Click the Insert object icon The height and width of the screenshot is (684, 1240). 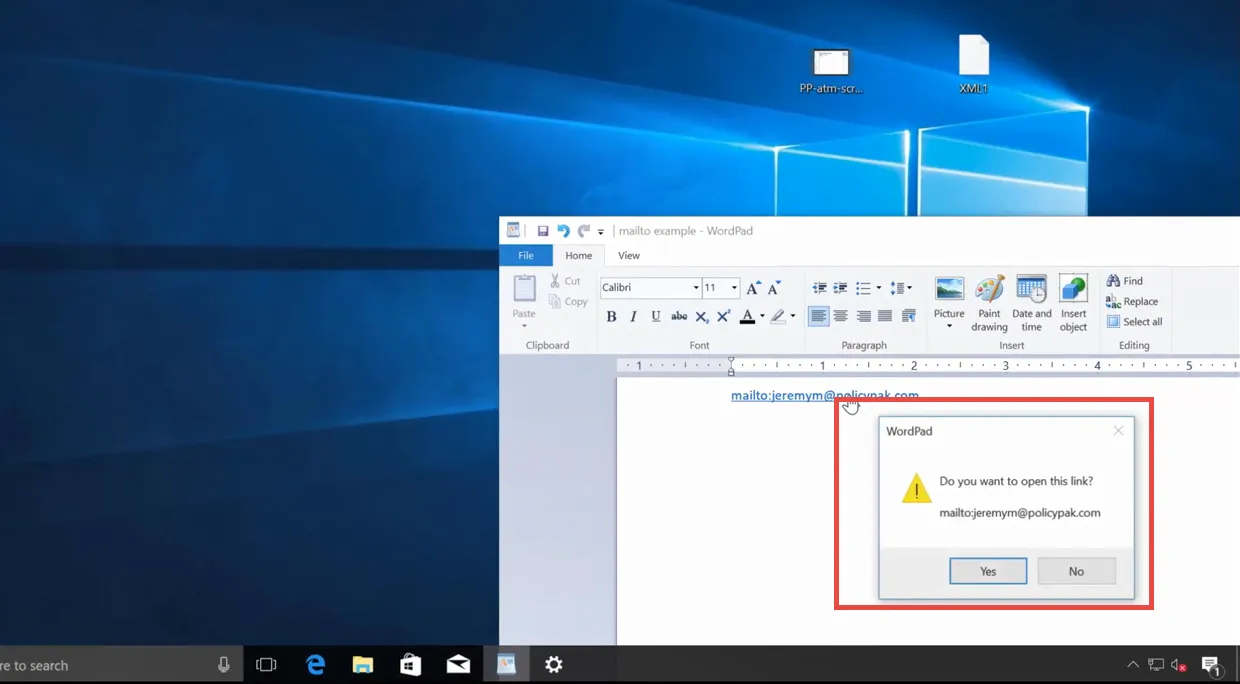1073,289
